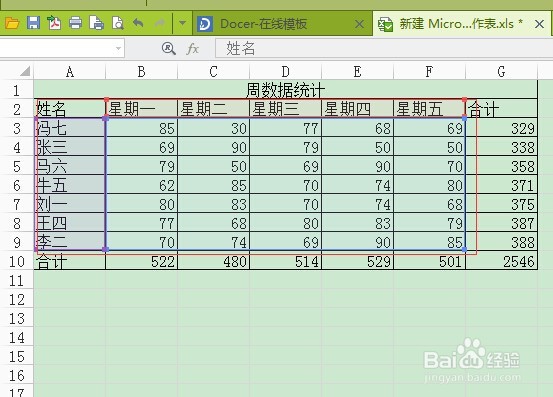Image resolution: width=553 pixels, height=397 pixels.
Task: Open insert function fx button
Action: tap(192, 48)
